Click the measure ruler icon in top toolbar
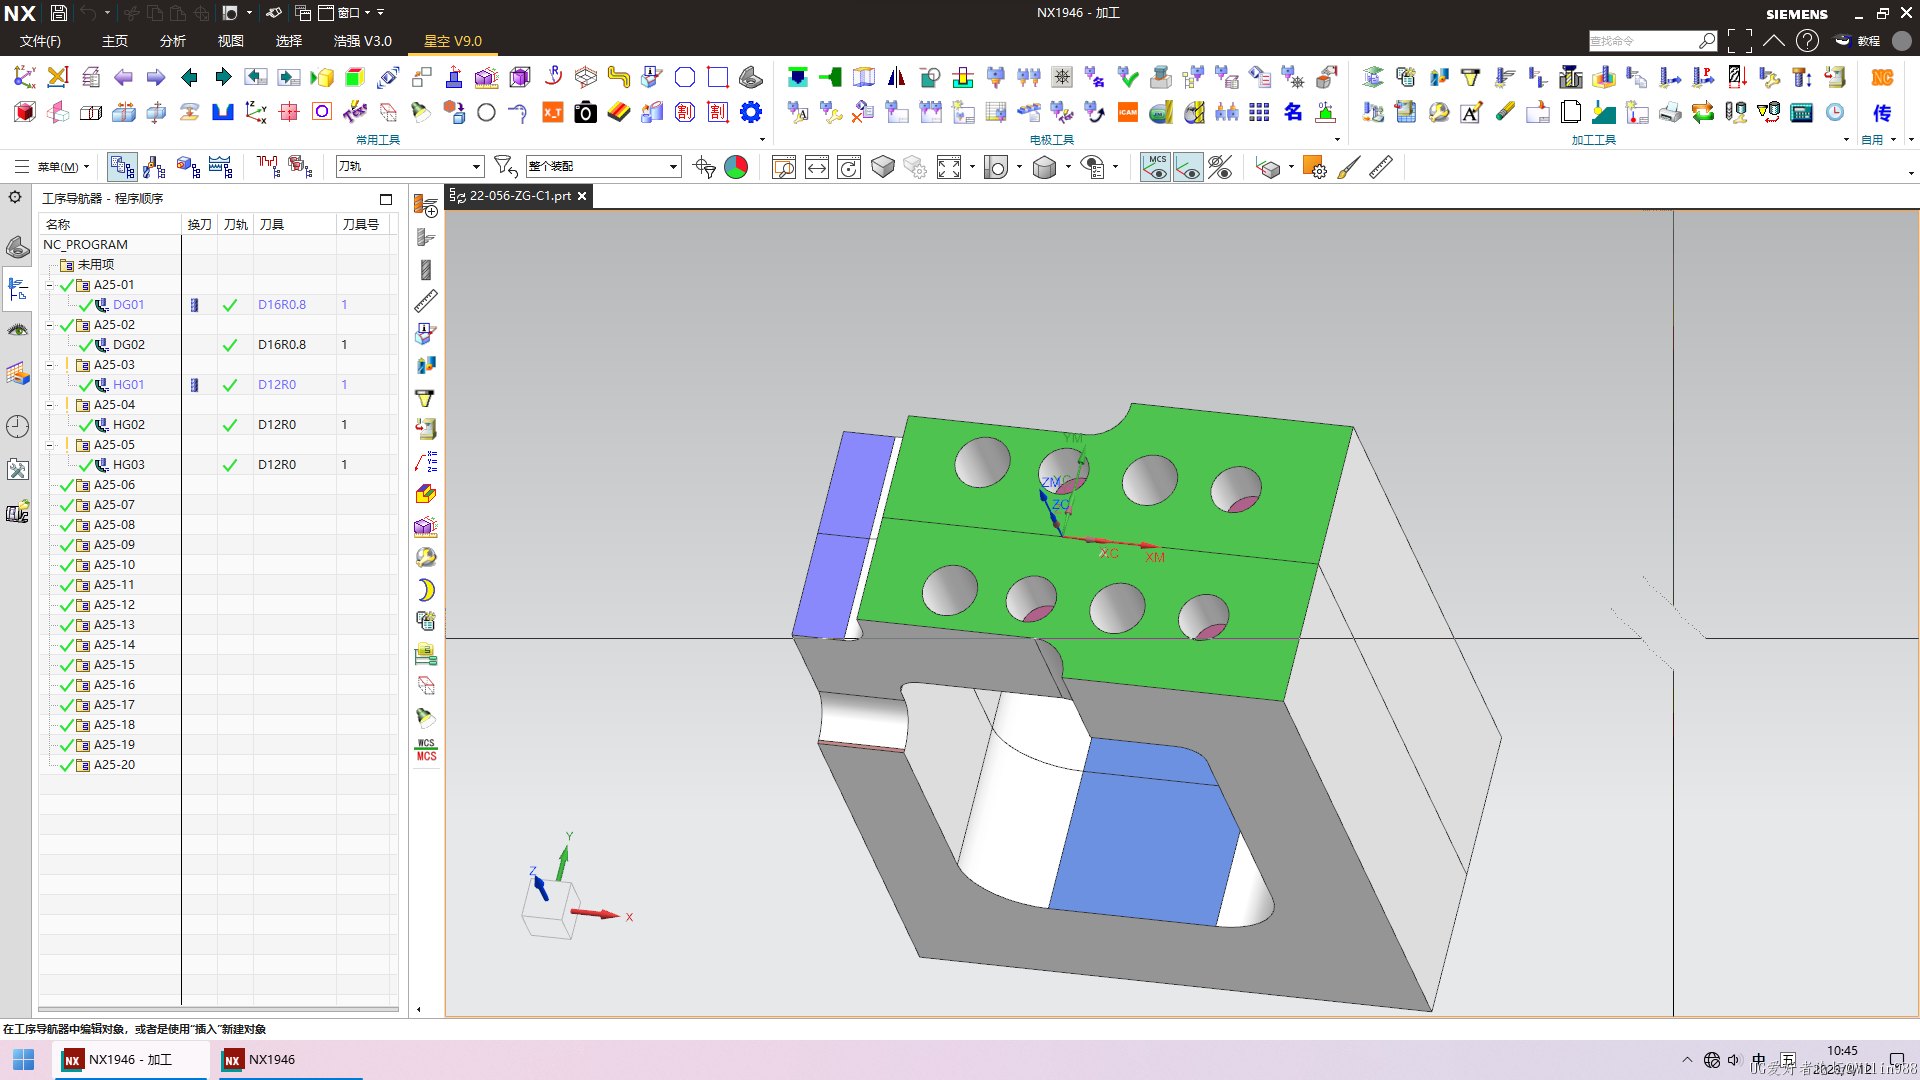 1381,168
